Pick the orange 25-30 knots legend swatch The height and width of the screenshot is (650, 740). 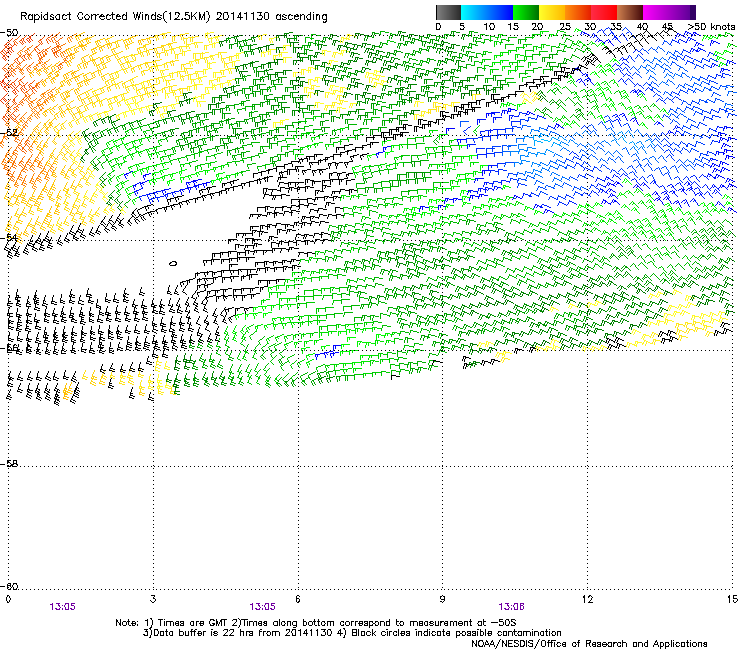(578, 12)
